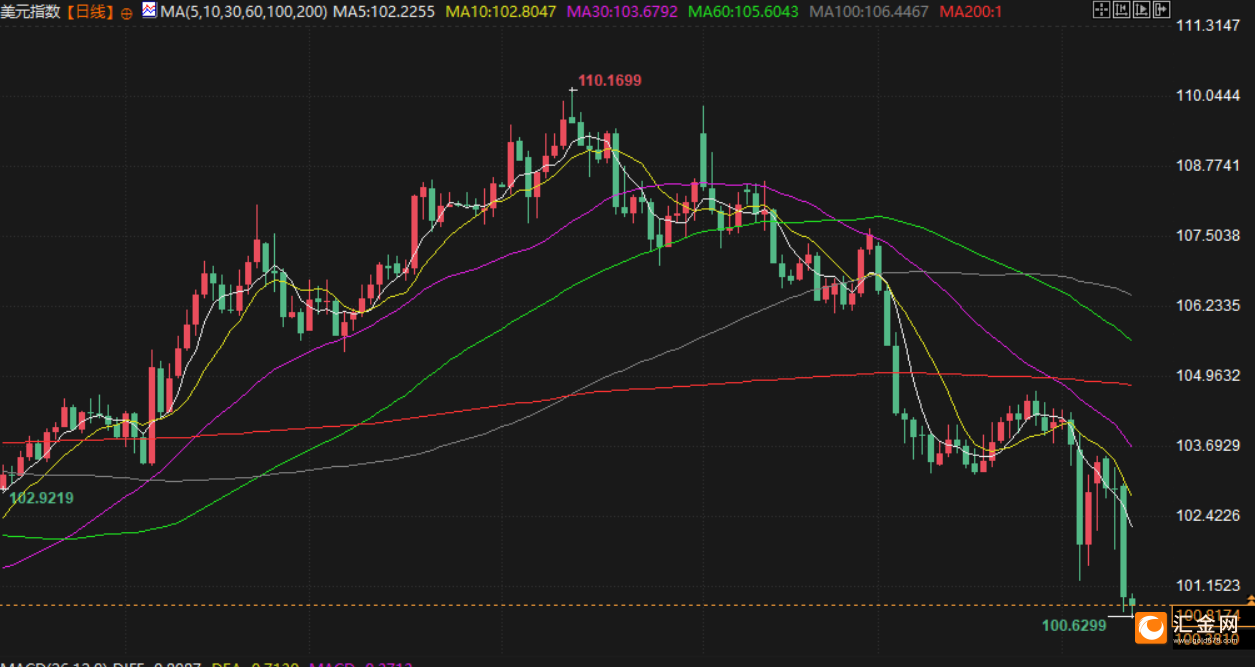Select the MA60:105.6043 readout
Image resolution: width=1255 pixels, height=667 pixels.
coord(744,13)
